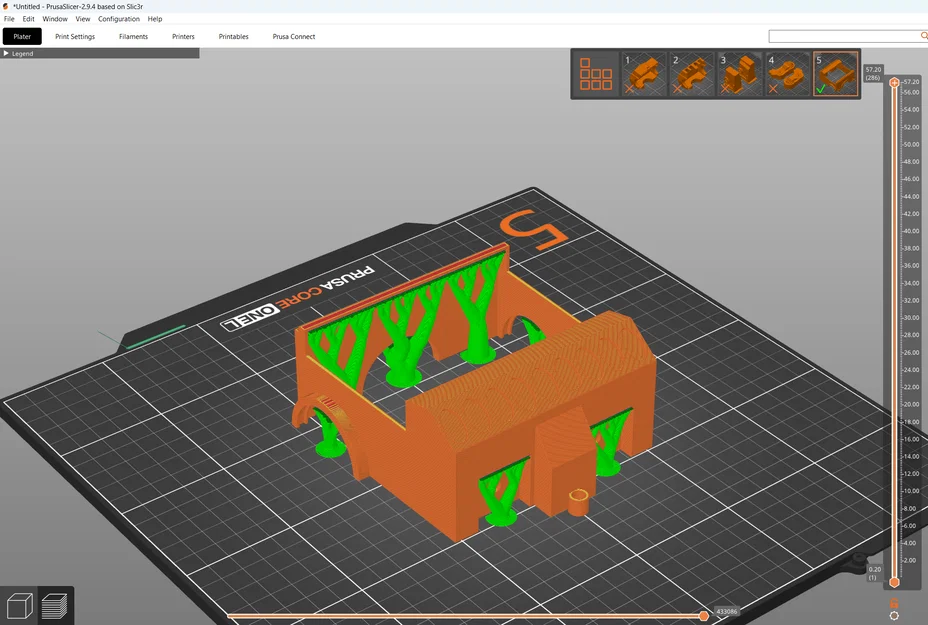The image size is (928, 625).
Task: Open the all-beds grid overview icon
Action: coord(596,73)
